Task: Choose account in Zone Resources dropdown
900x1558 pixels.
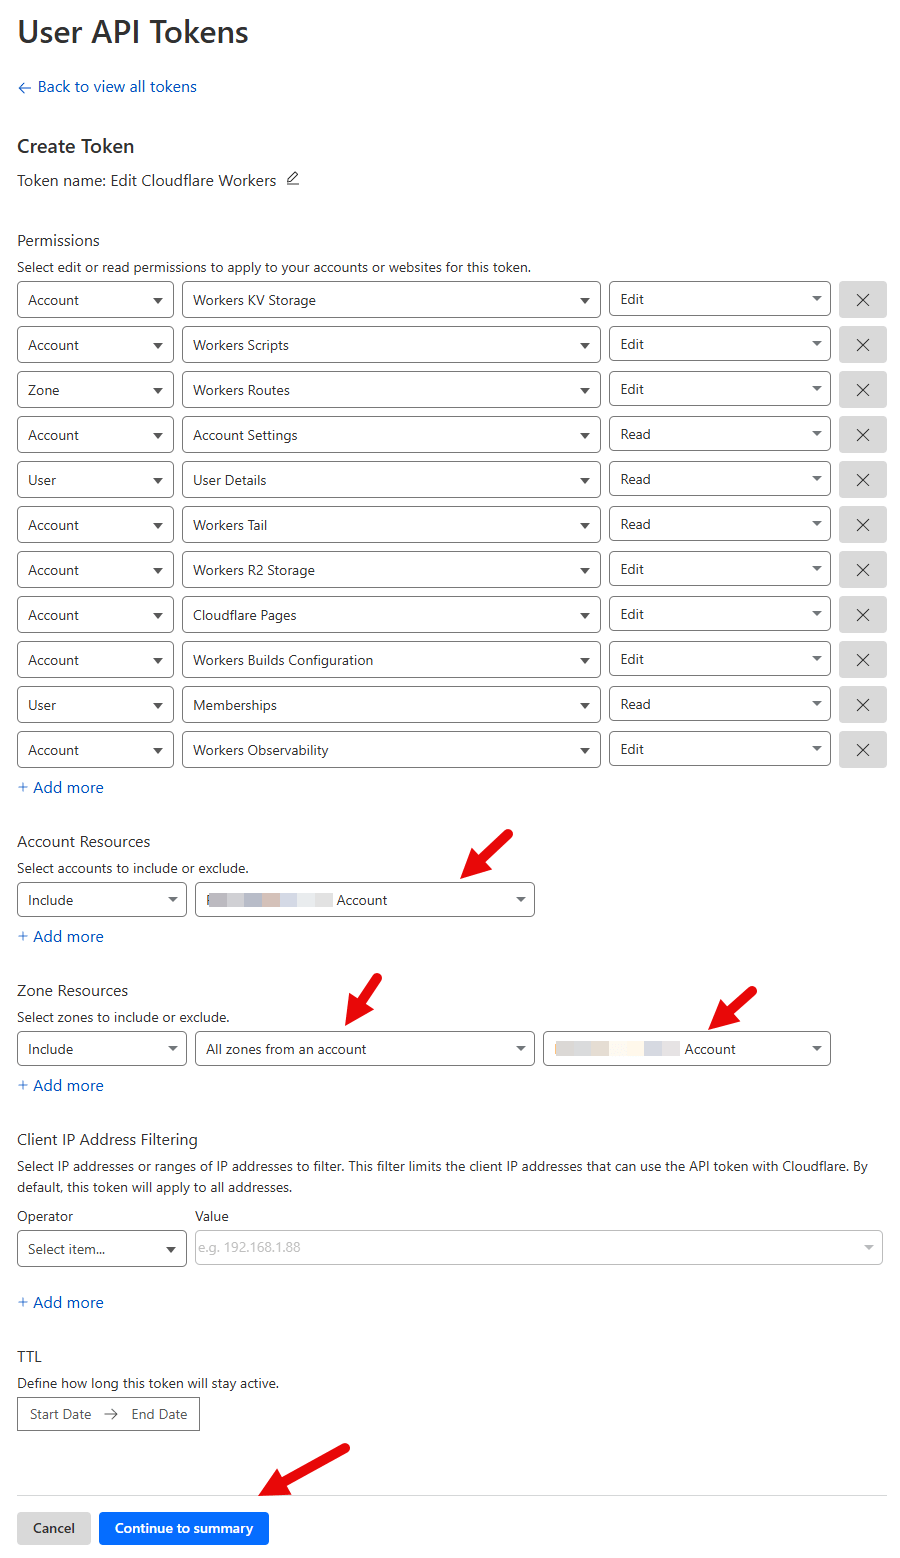Action: (687, 1049)
